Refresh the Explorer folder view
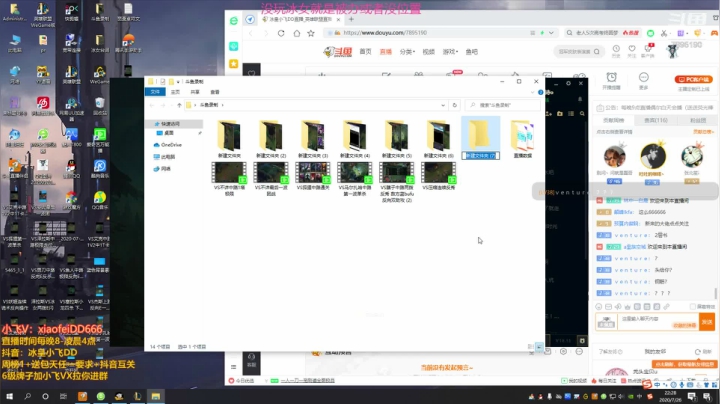Viewport: 720px width, 404px height. point(455,105)
